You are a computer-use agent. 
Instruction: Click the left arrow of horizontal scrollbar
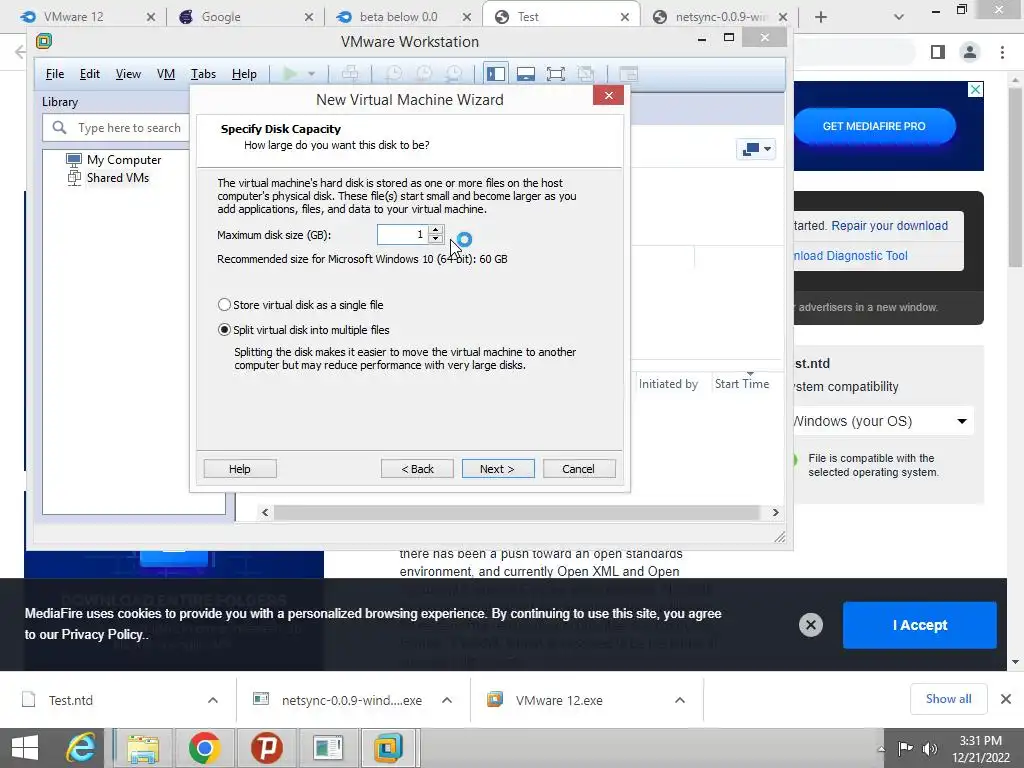coord(264,513)
